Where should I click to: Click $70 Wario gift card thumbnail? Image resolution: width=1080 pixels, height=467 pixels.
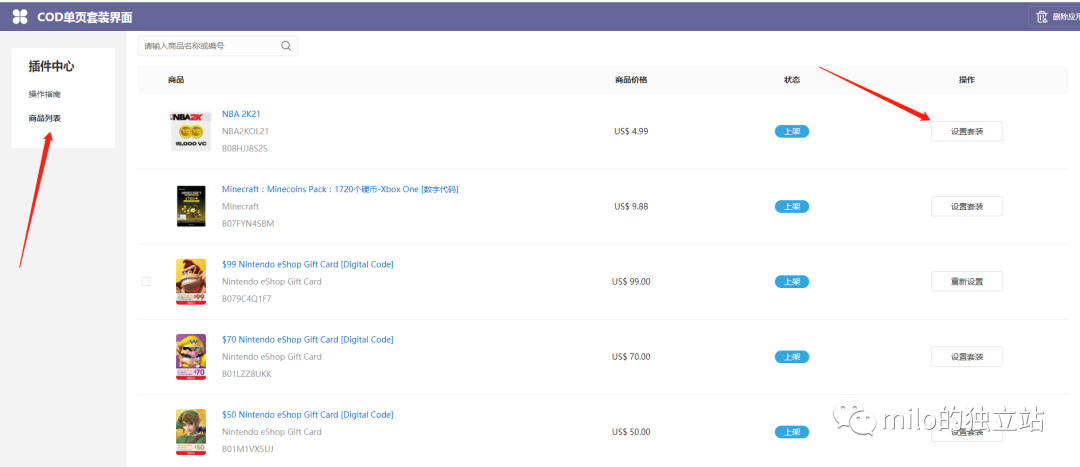(191, 357)
